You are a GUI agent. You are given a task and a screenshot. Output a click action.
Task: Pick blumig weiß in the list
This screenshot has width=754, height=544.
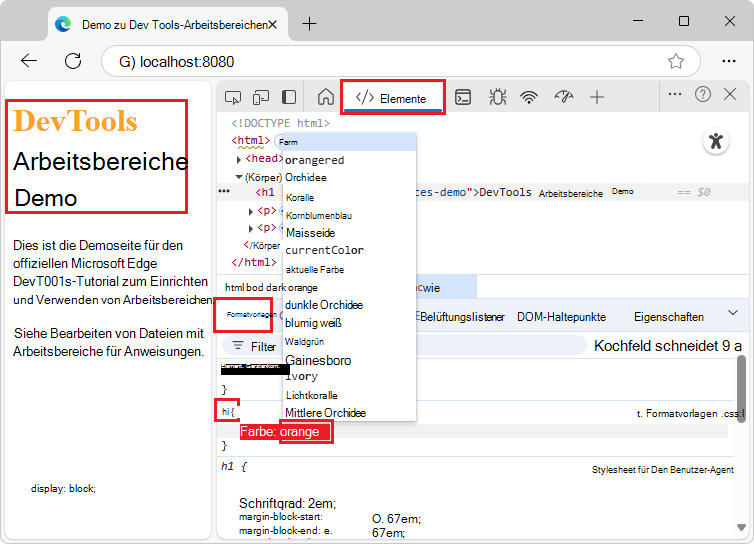coord(349,323)
